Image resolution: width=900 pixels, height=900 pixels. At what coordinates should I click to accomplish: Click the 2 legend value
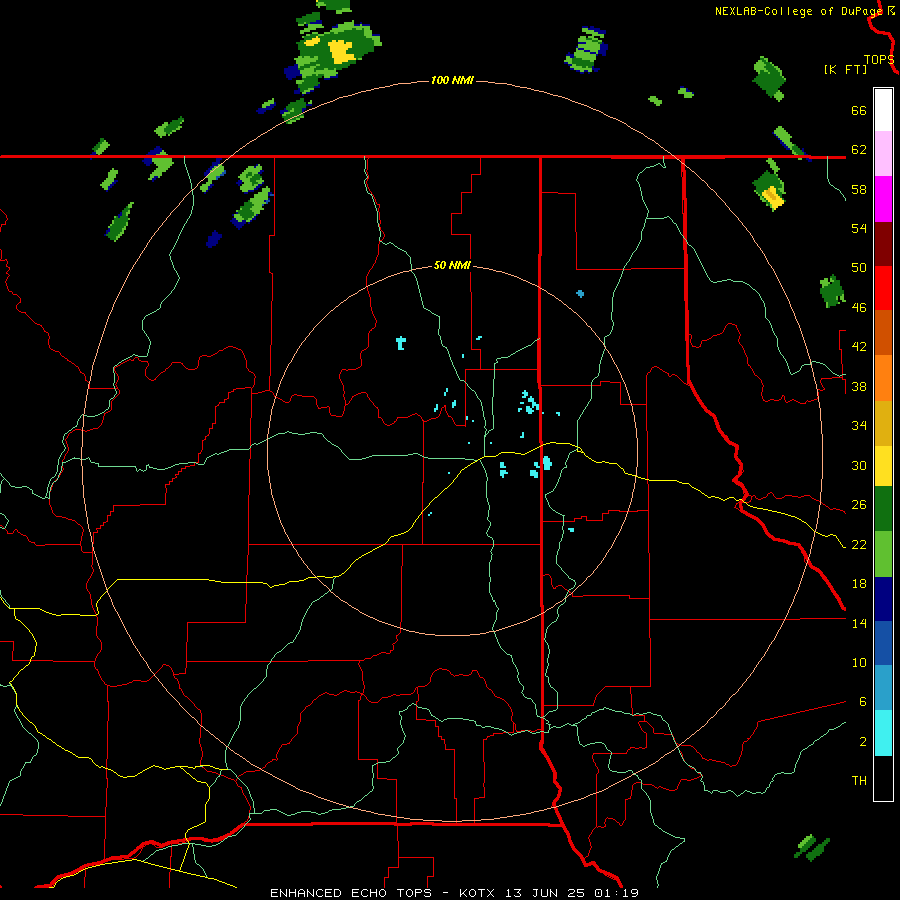pyautogui.click(x=862, y=742)
